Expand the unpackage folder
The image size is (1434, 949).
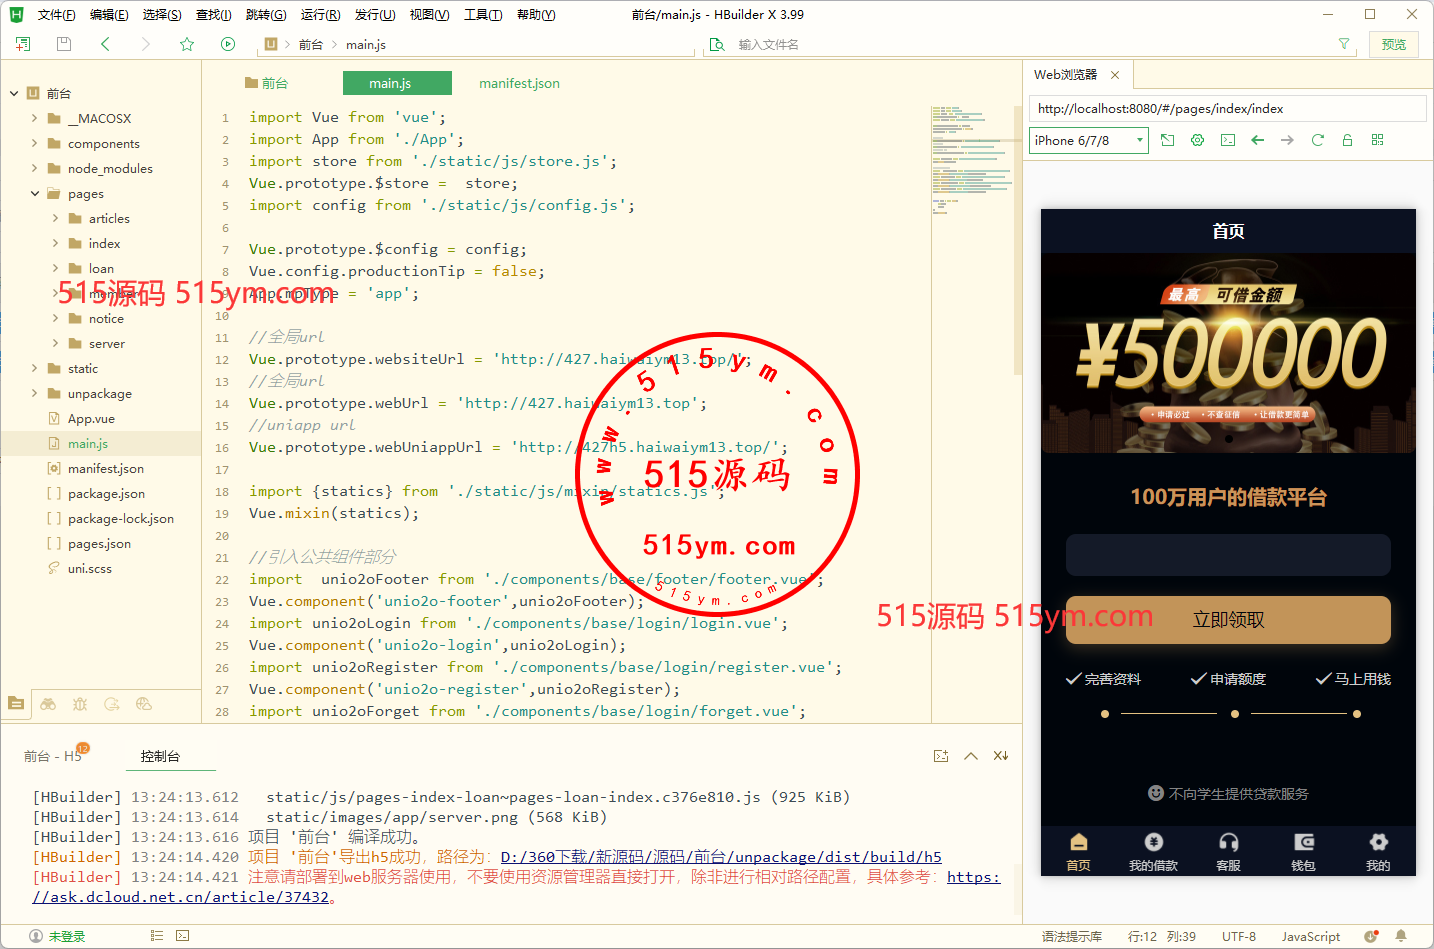35,393
